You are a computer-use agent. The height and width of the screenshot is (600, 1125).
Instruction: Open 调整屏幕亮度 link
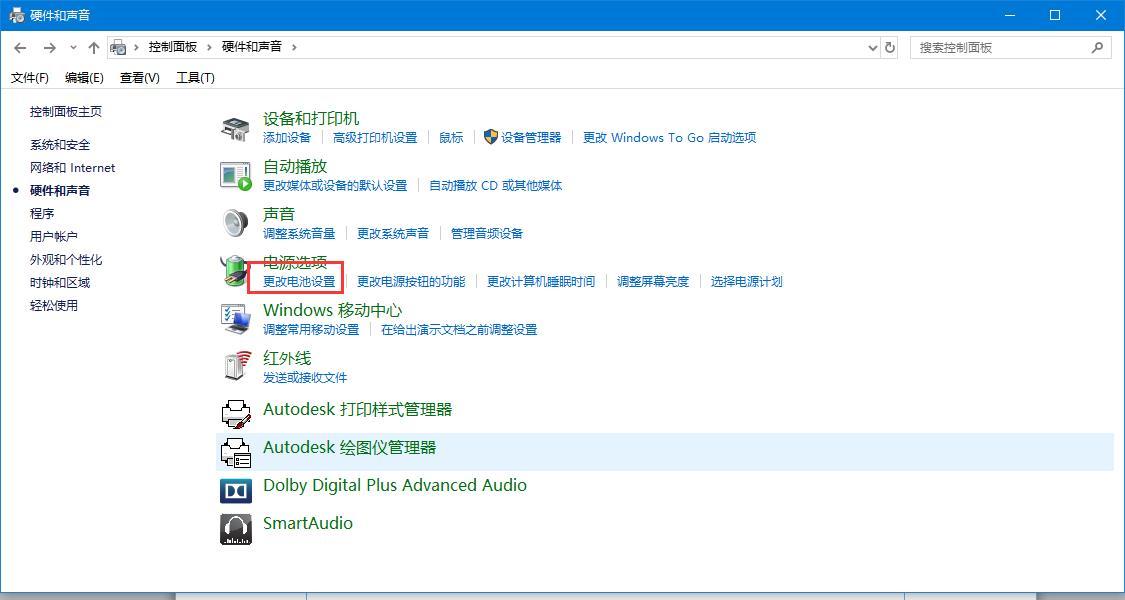[x=653, y=281]
